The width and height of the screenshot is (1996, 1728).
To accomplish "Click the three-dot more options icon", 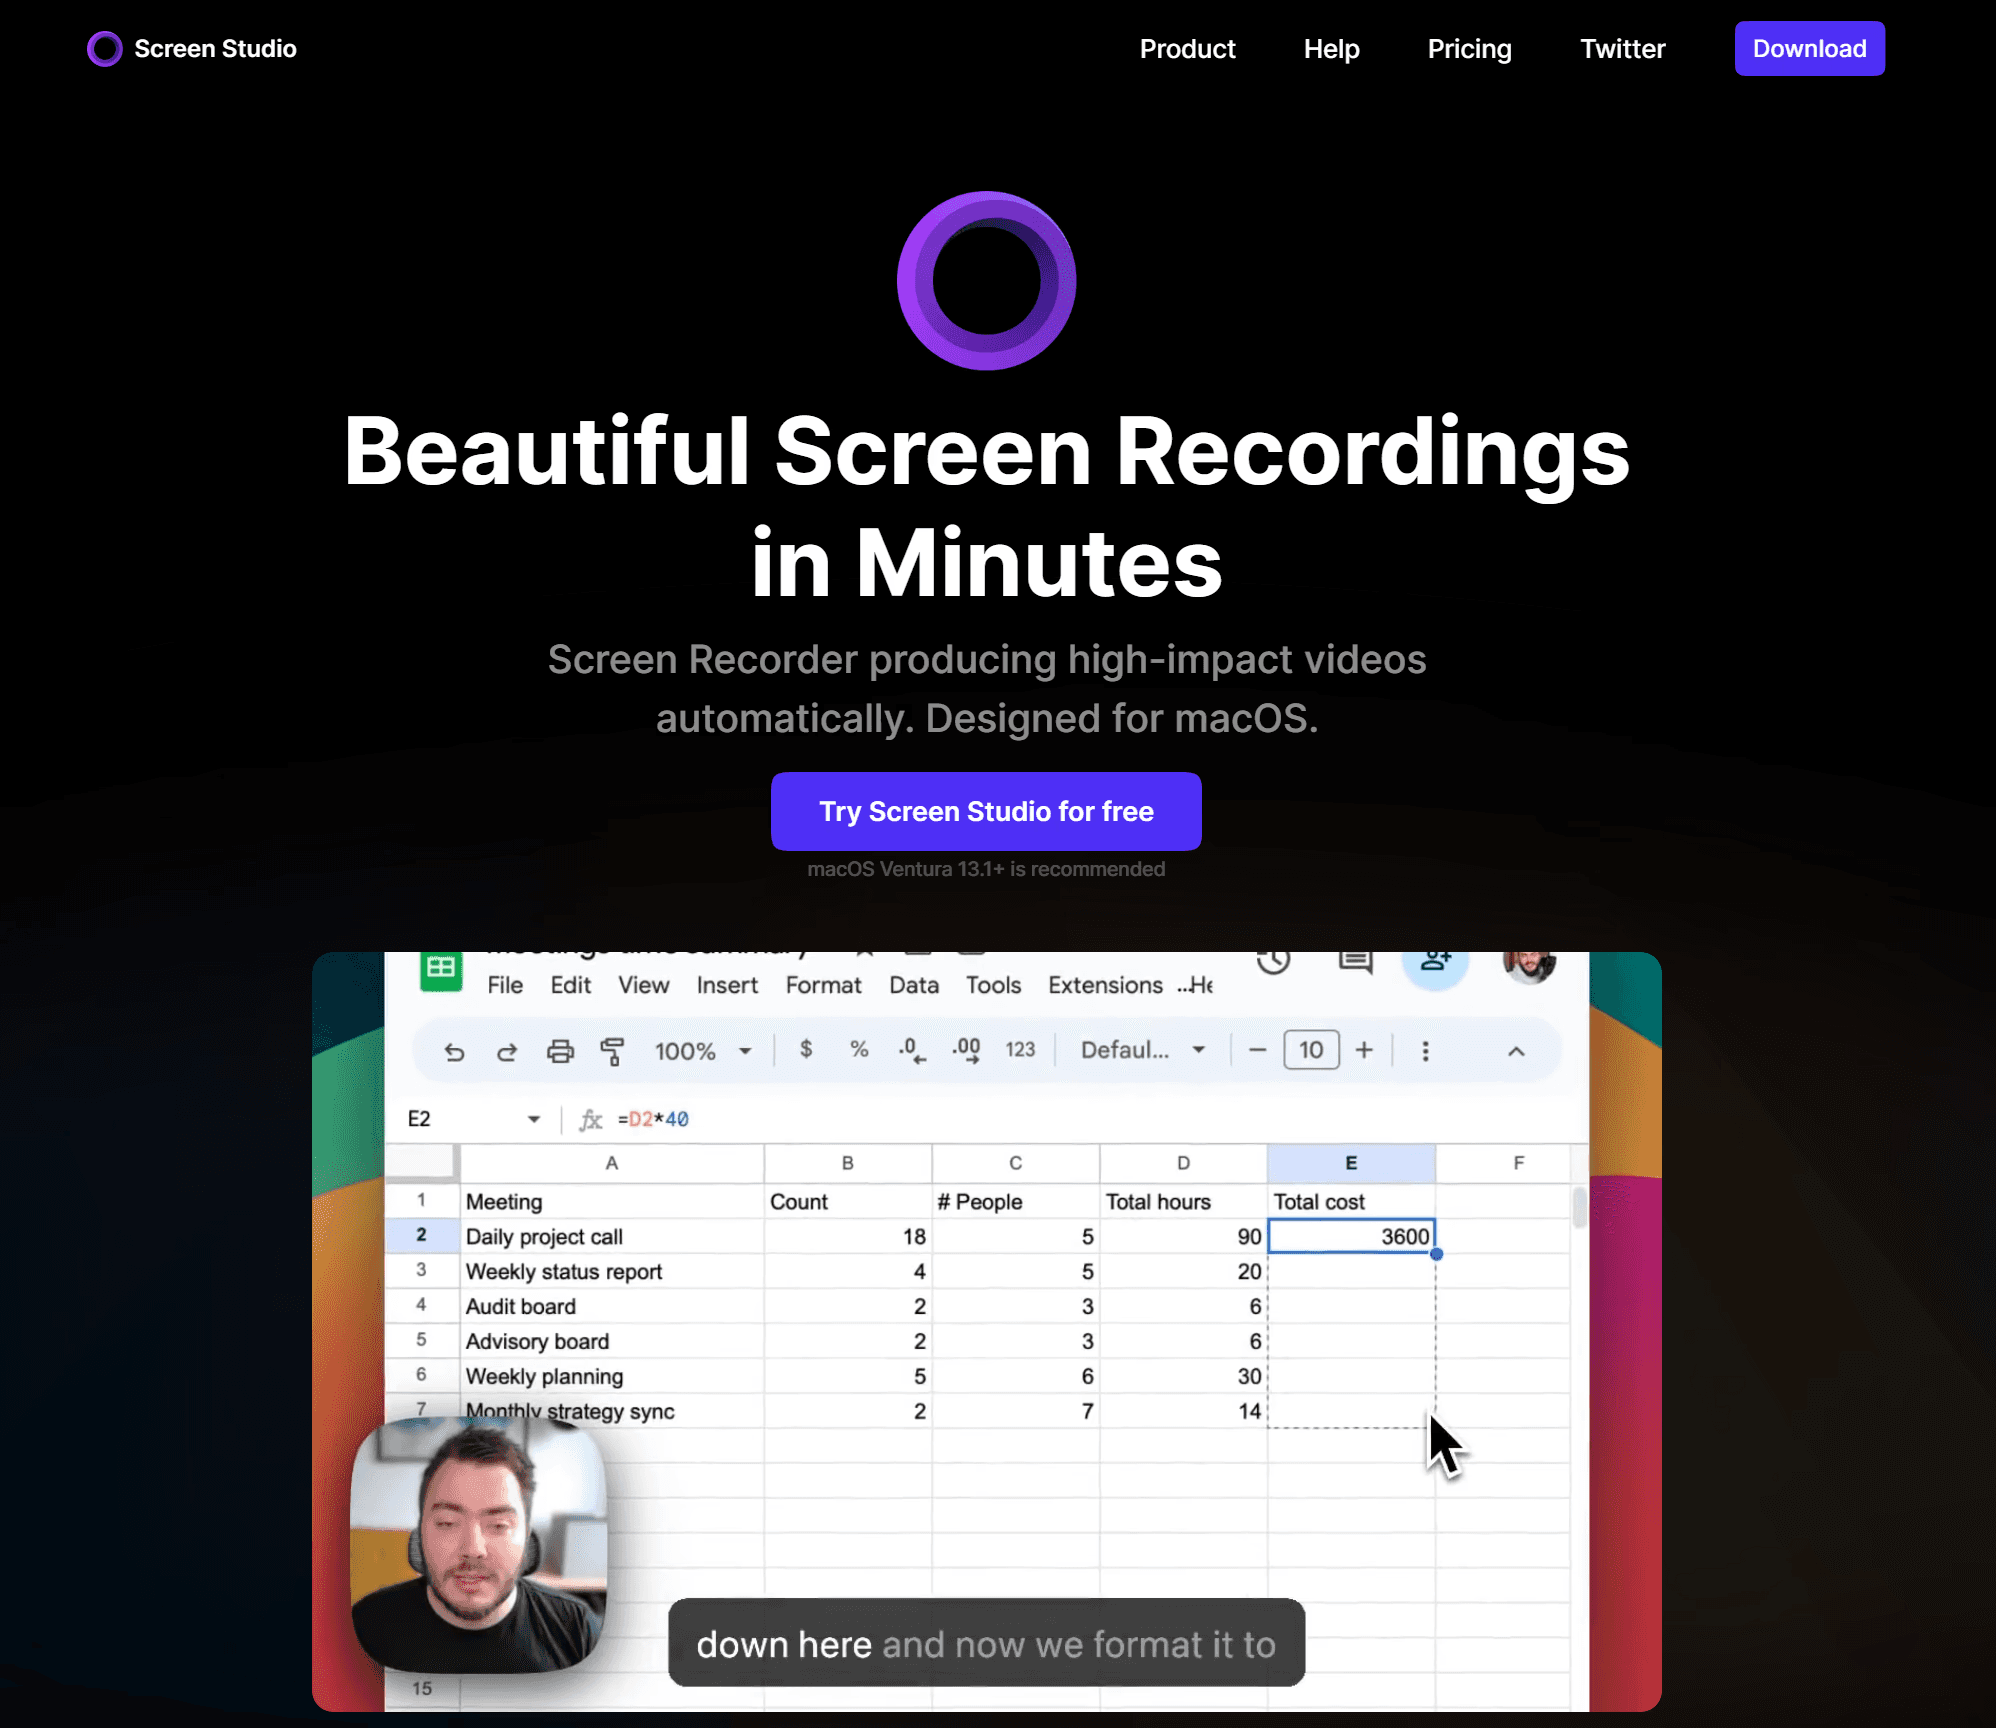I will [1425, 1051].
